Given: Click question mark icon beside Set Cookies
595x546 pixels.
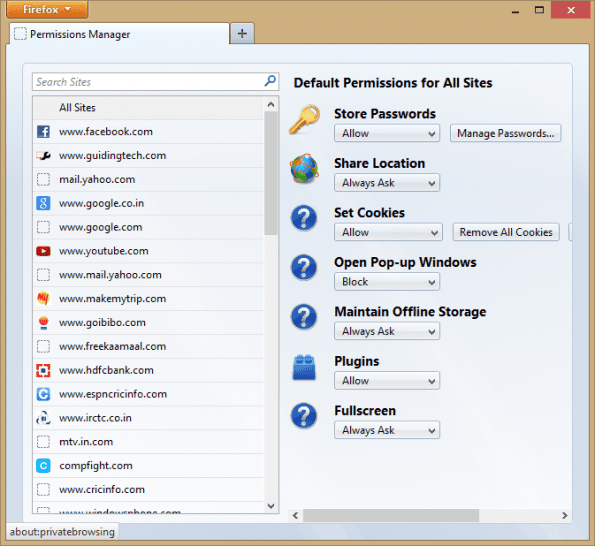Looking at the screenshot, I should (x=304, y=218).
